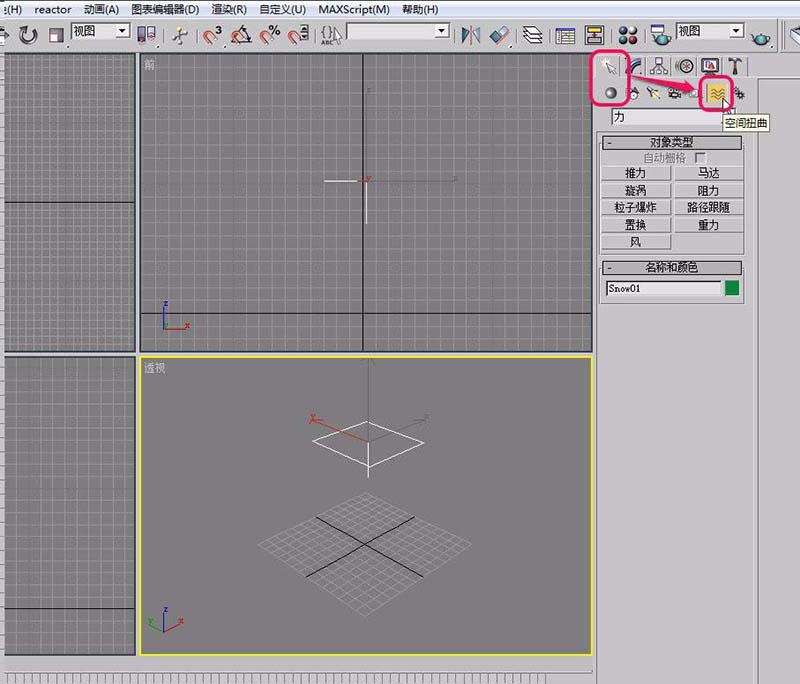The width and height of the screenshot is (800, 684).
Task: Click the Align tool icon
Action: [x=499, y=35]
